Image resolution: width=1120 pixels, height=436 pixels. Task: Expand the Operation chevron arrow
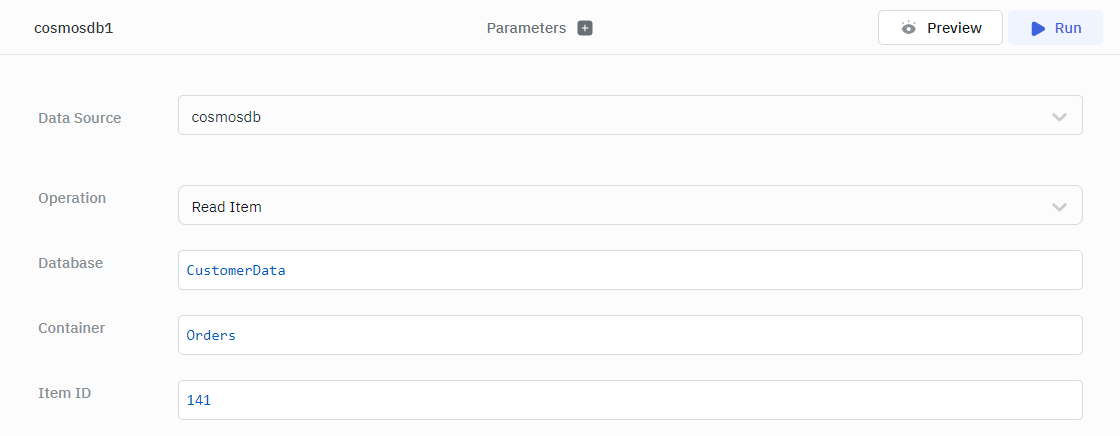[1059, 207]
